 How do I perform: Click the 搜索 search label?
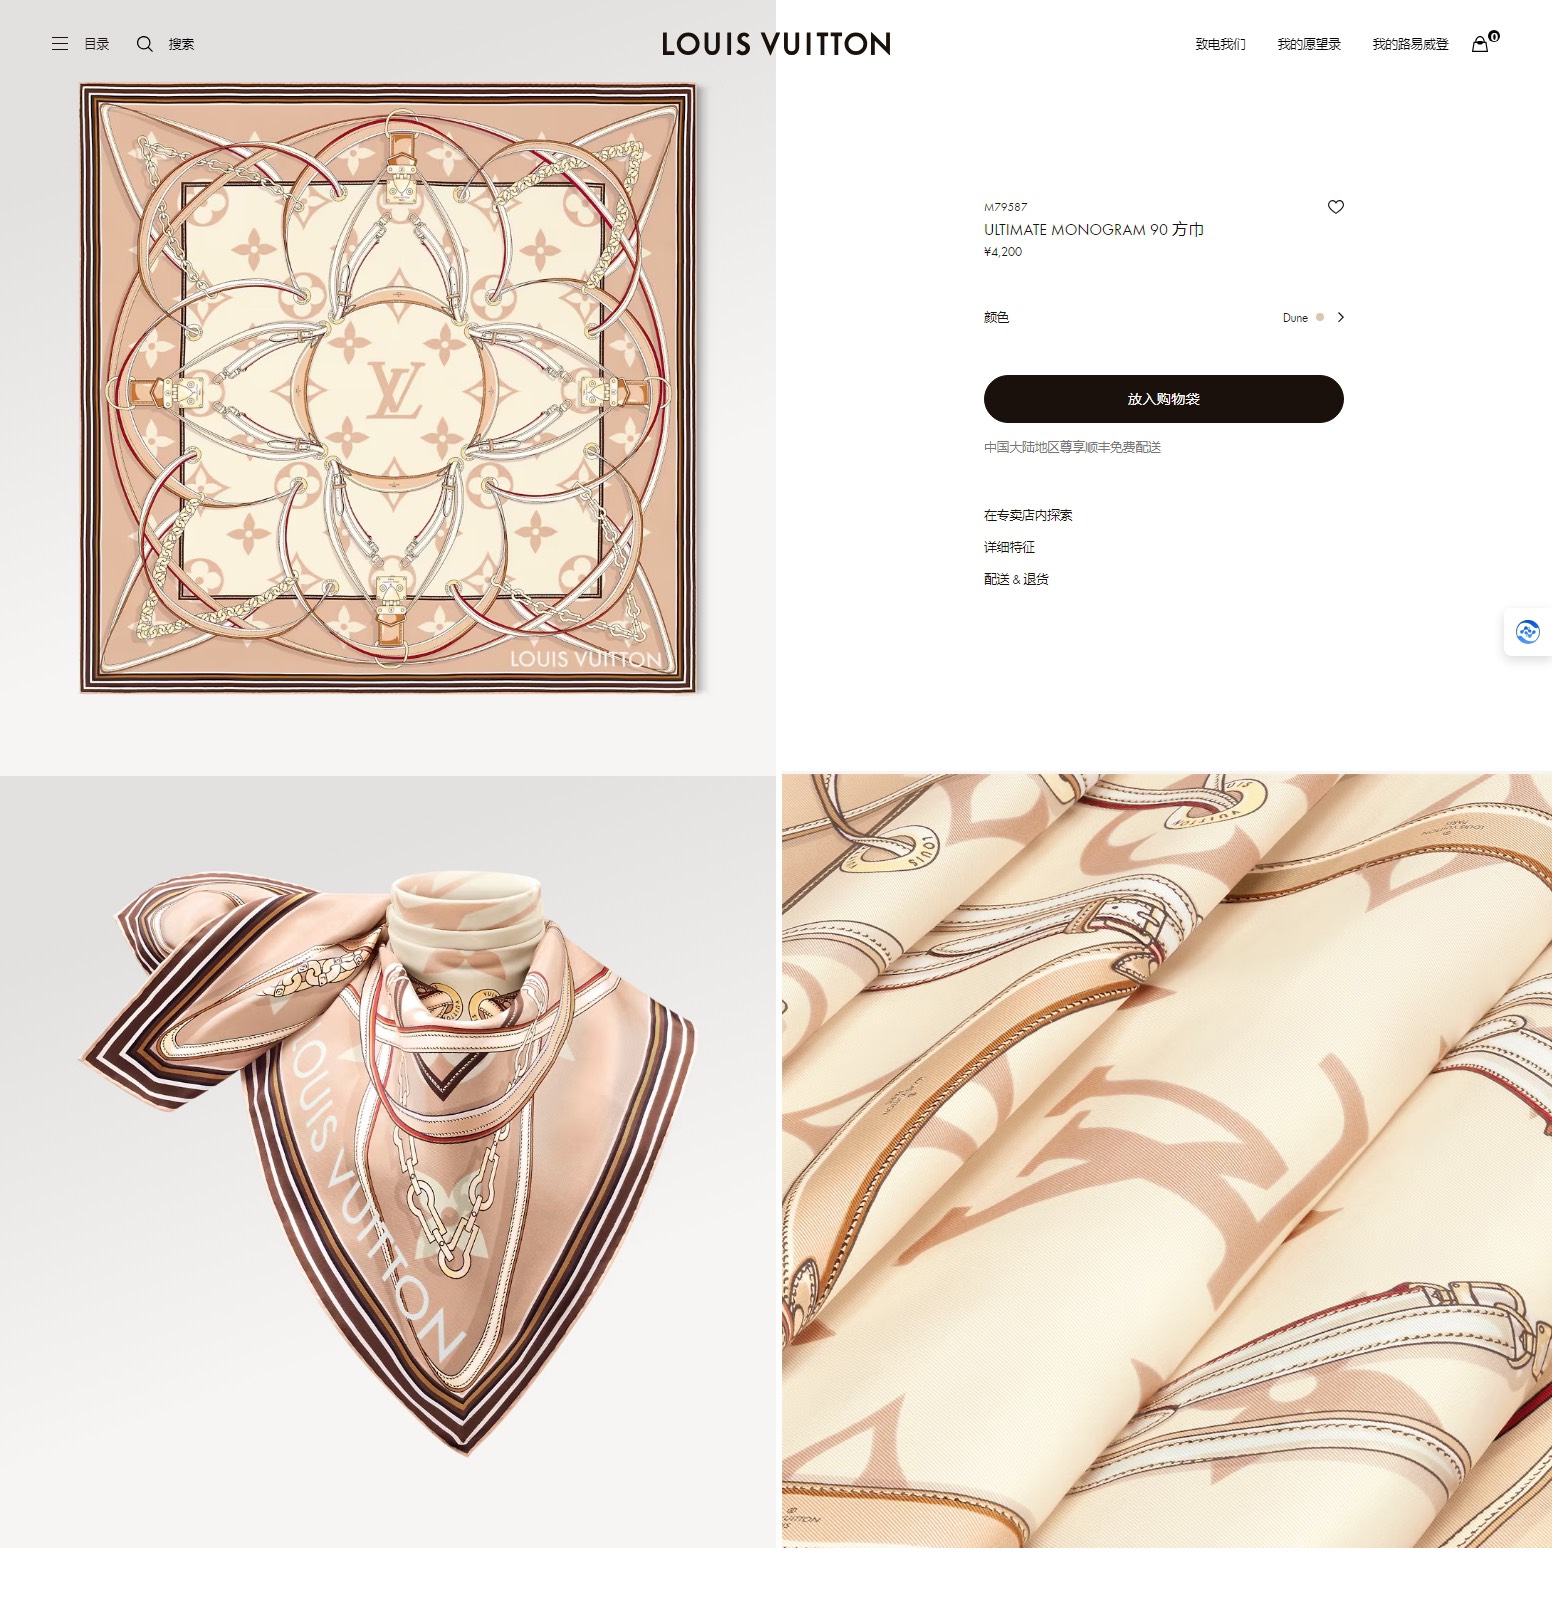181,44
